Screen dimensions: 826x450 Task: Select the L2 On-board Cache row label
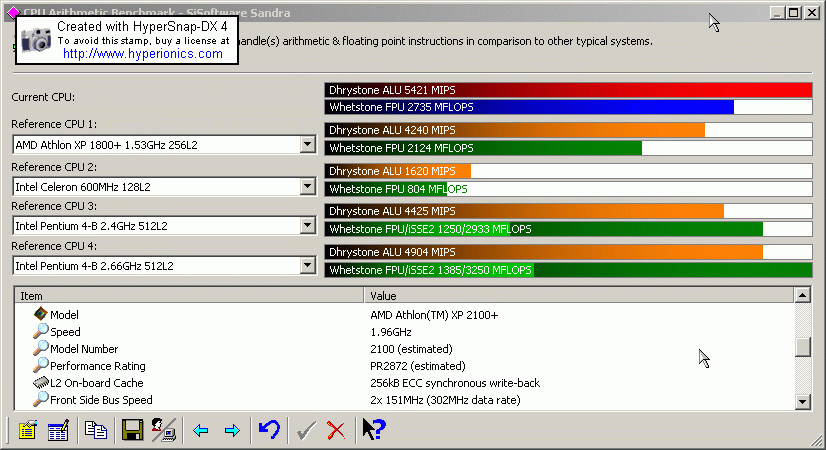(x=96, y=383)
